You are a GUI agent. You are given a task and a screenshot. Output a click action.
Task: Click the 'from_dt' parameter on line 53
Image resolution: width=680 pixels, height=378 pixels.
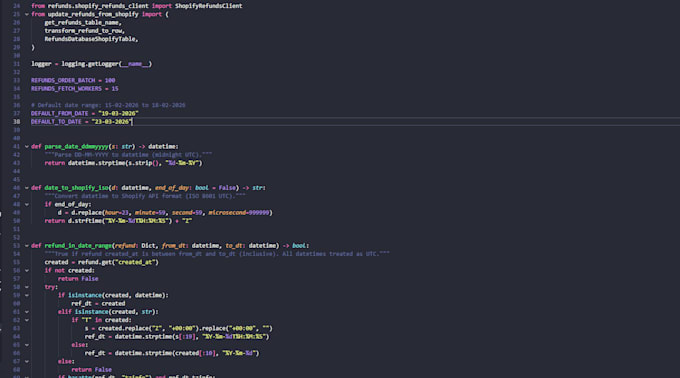173,246
